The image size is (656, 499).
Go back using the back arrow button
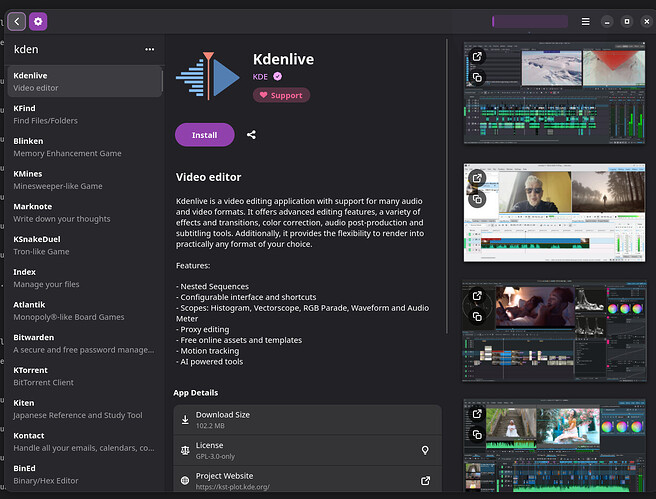click(17, 21)
